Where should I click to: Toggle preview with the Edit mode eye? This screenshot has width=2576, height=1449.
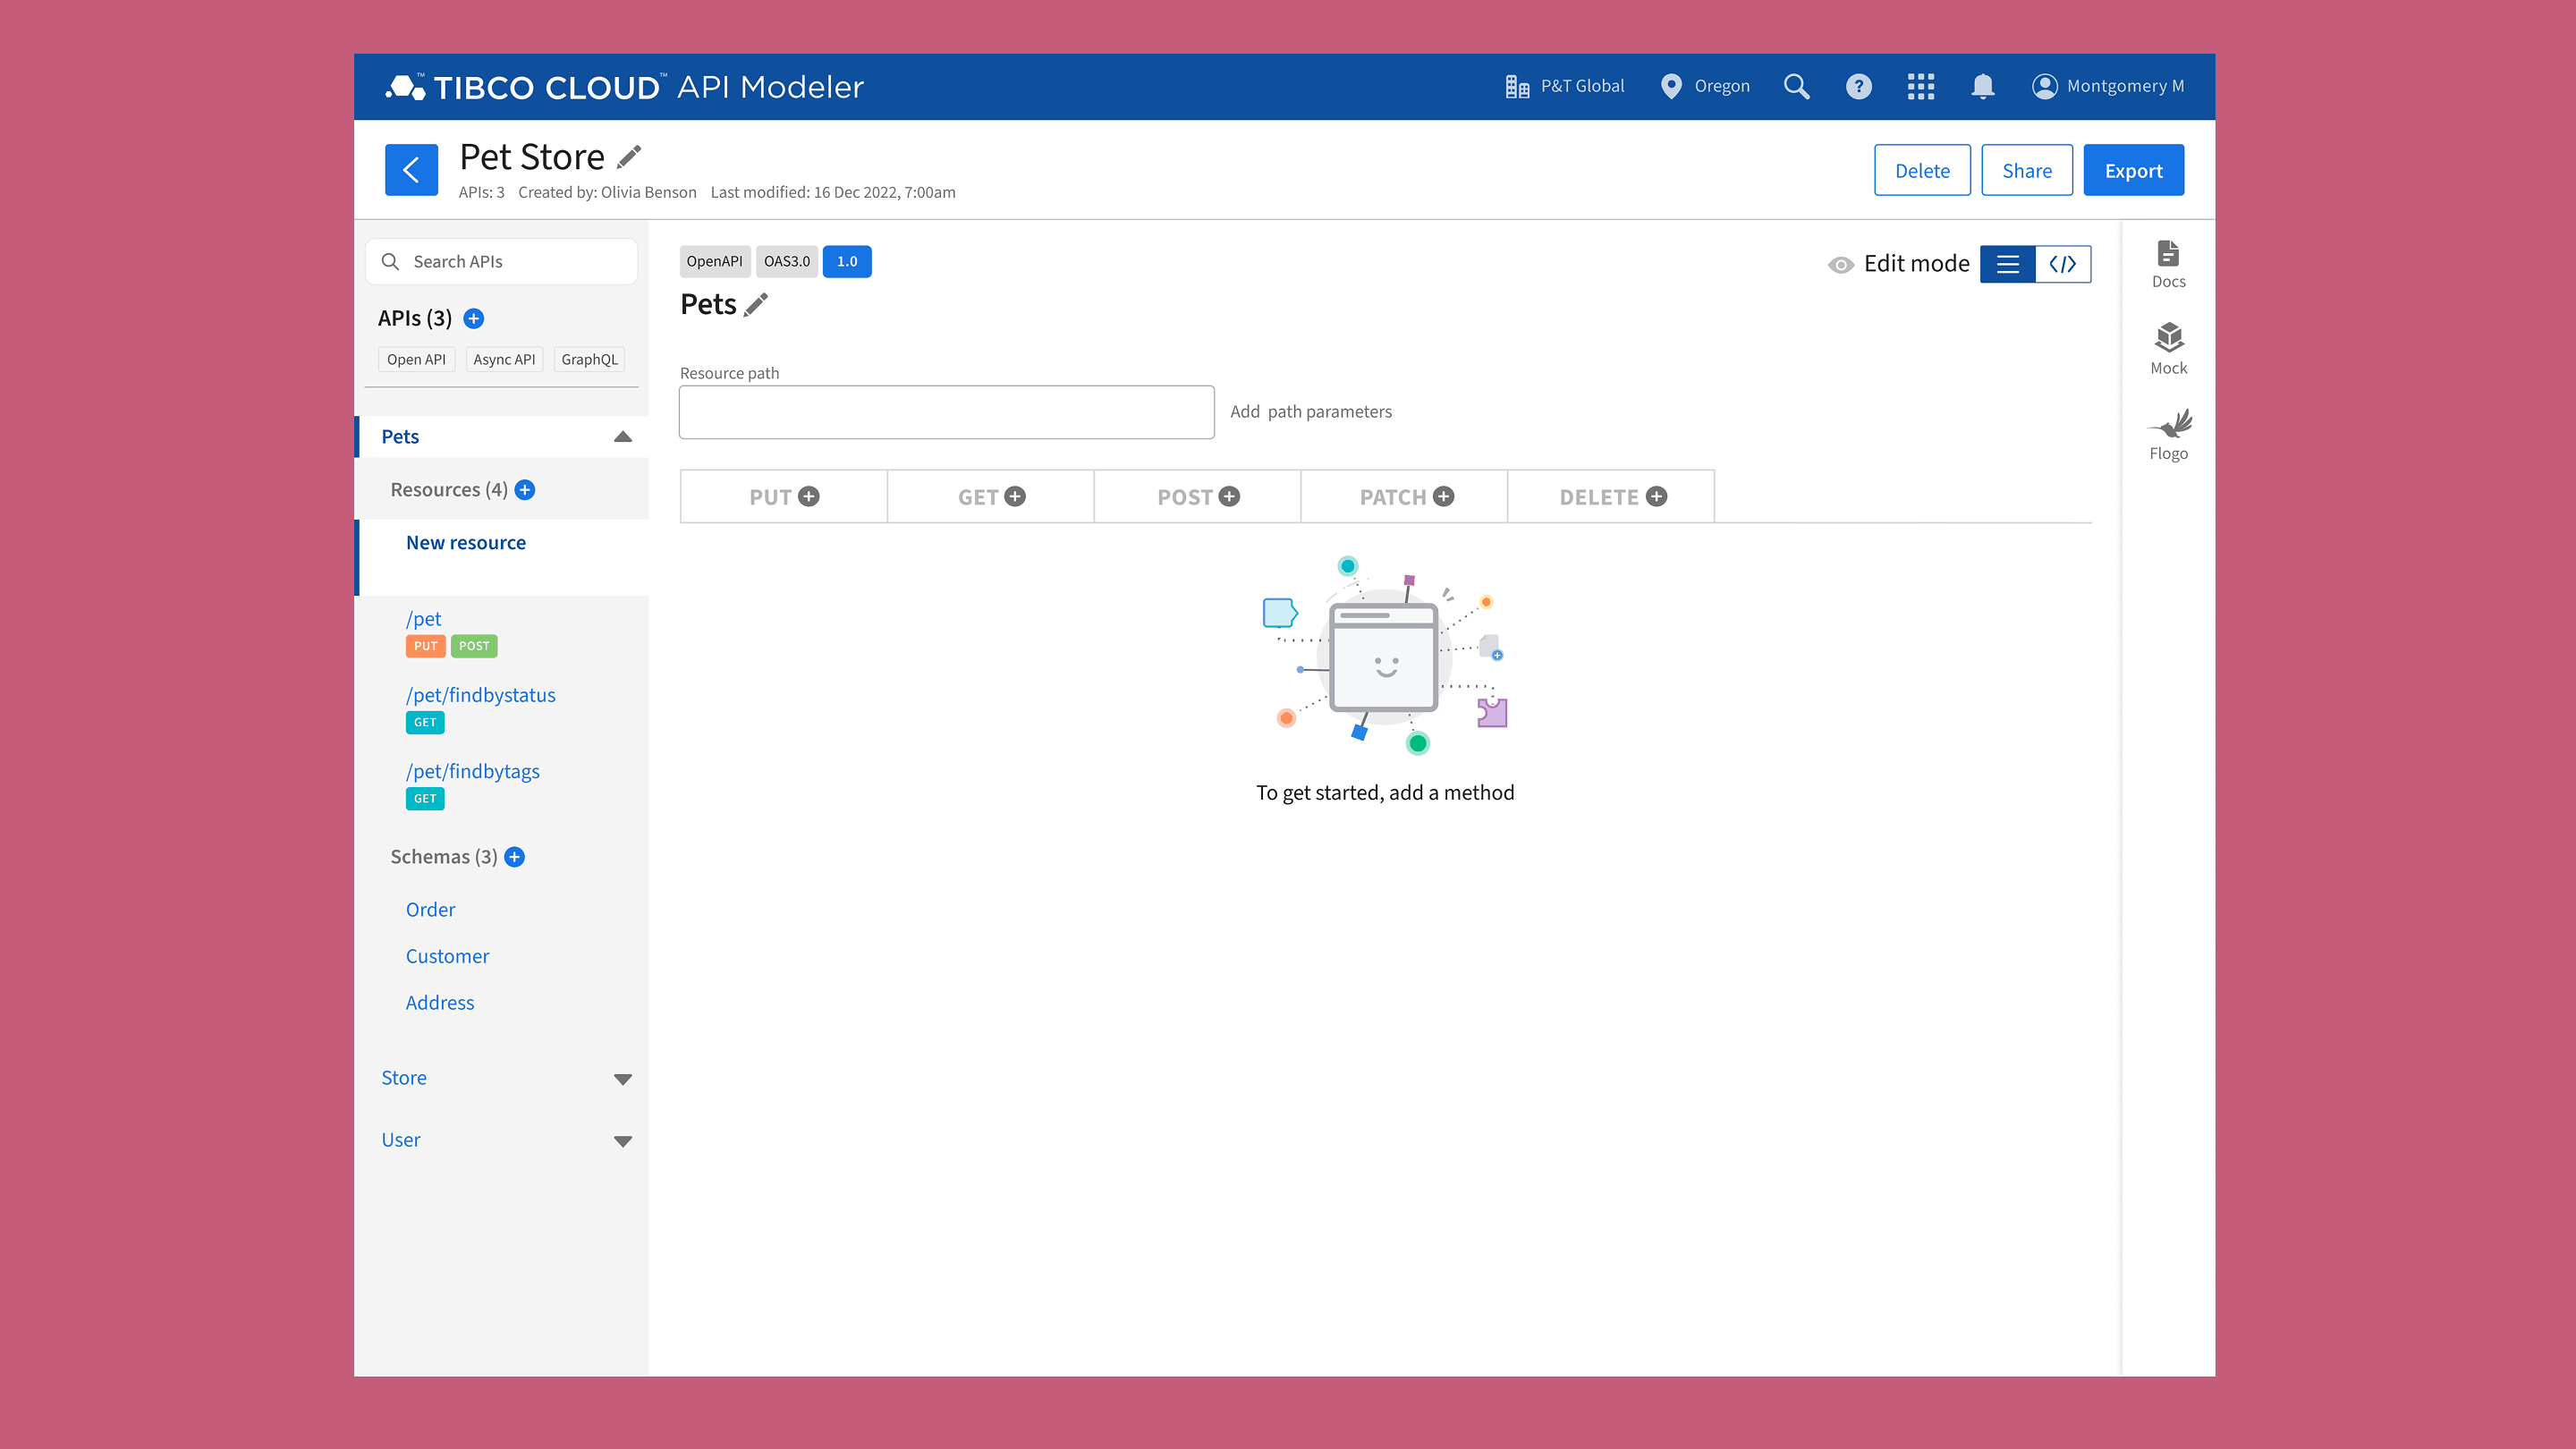point(1840,264)
